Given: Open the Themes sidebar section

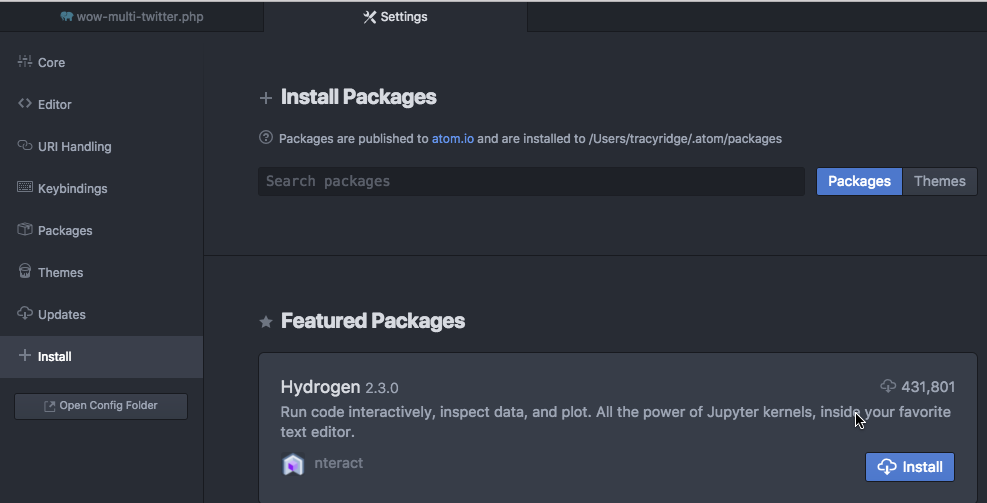Looking at the screenshot, I should click(x=101, y=273).
